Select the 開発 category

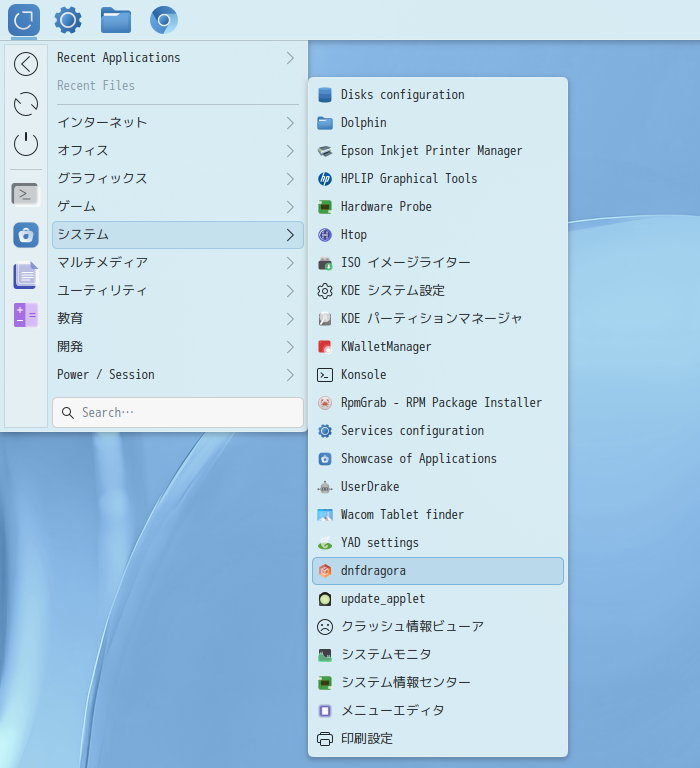178,347
